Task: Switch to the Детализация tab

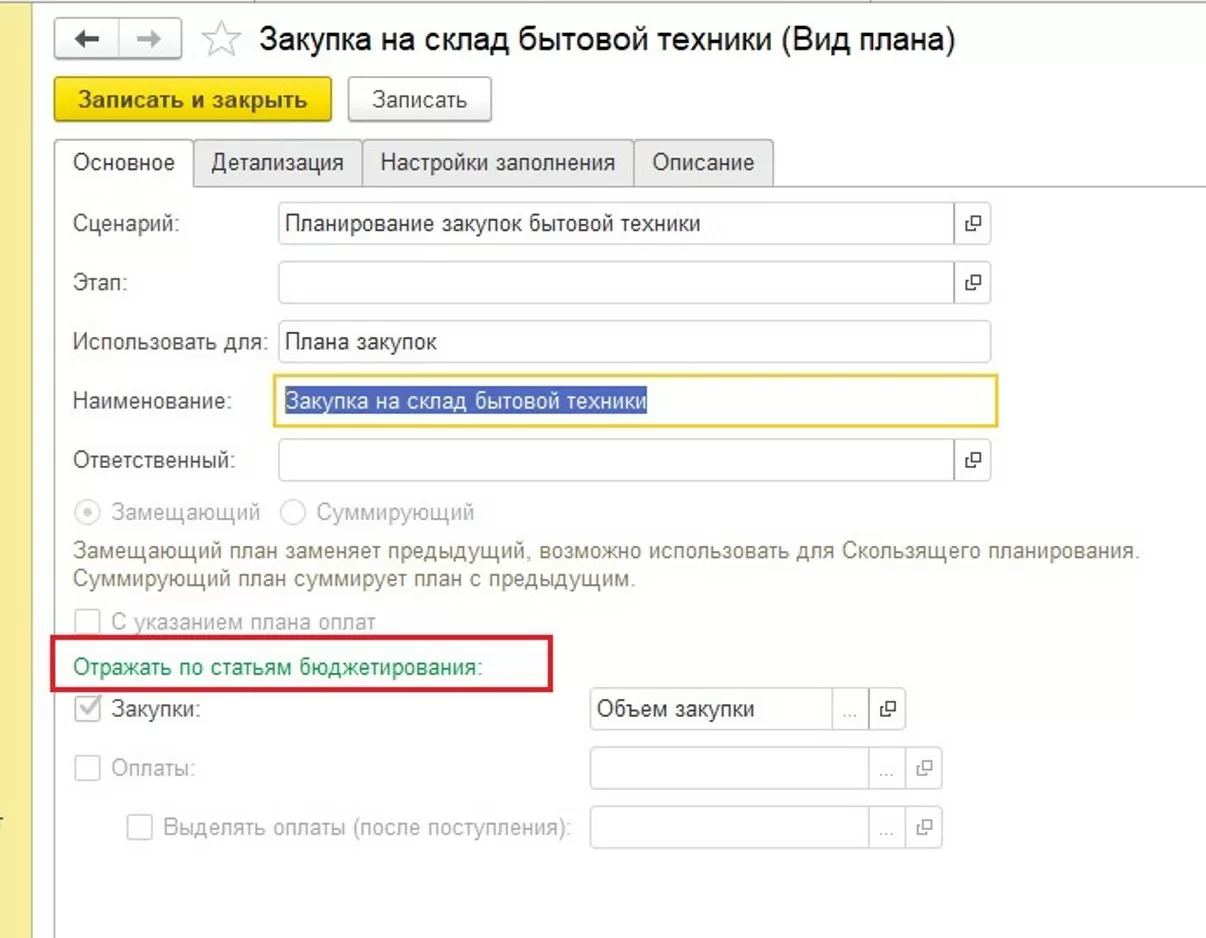Action: pos(277,163)
